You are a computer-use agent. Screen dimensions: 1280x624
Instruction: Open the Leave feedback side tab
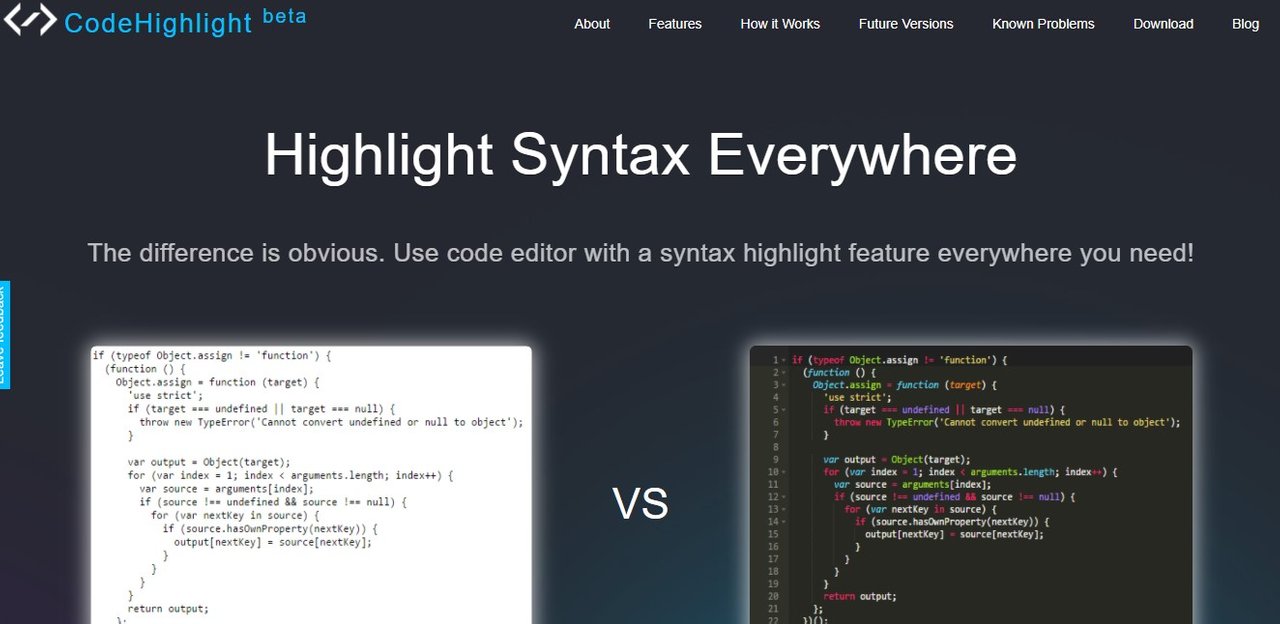pos(4,335)
